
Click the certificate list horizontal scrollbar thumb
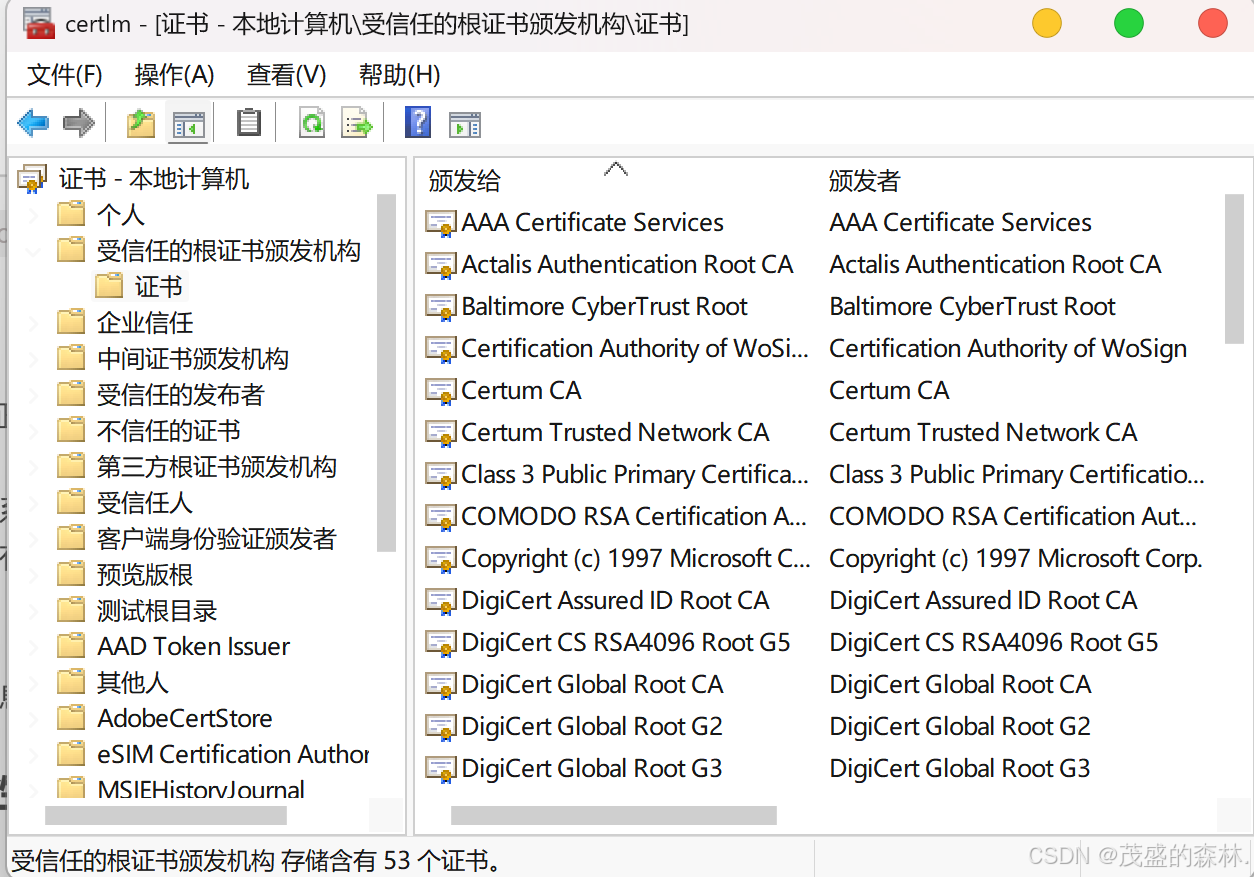(614, 816)
